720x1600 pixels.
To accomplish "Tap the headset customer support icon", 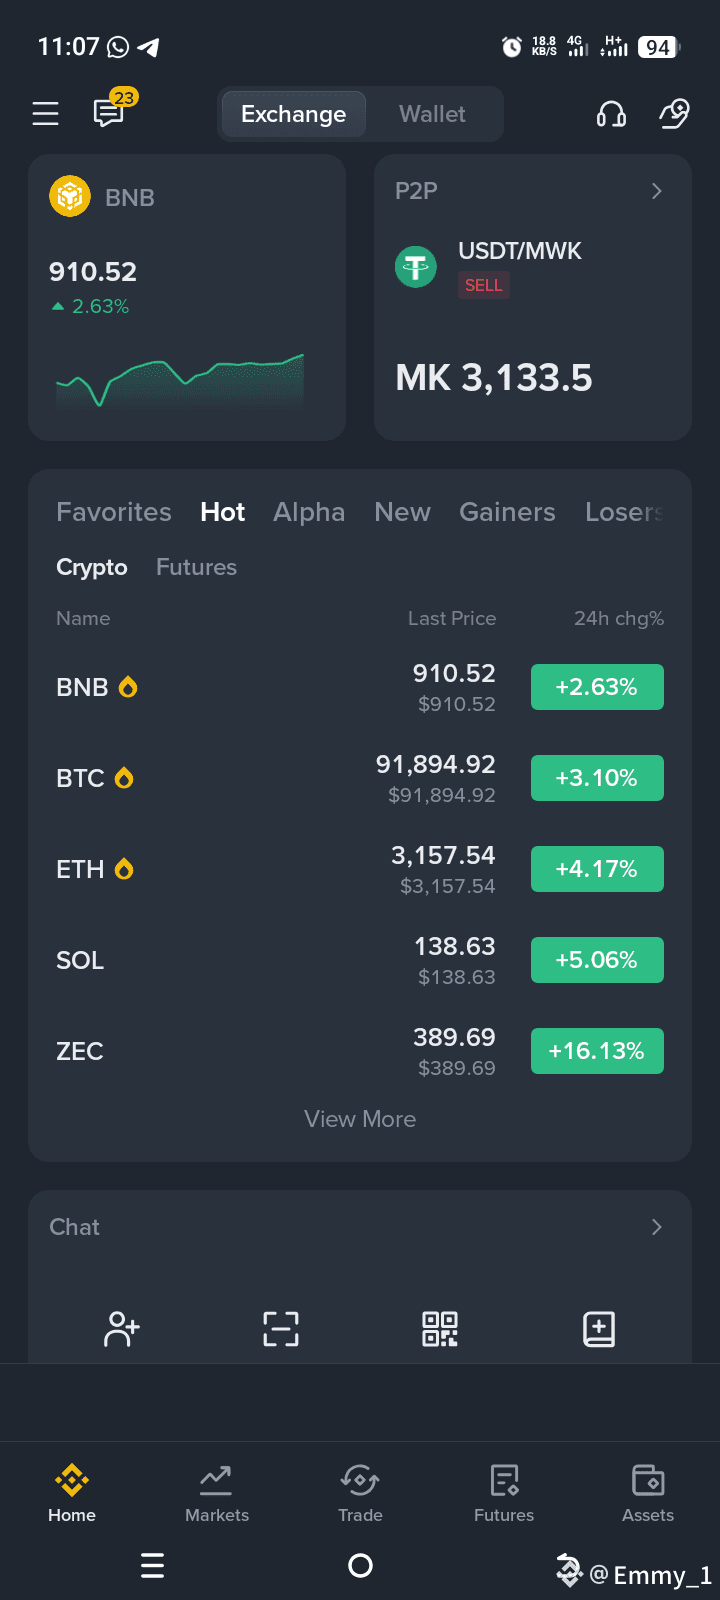I will (x=611, y=114).
